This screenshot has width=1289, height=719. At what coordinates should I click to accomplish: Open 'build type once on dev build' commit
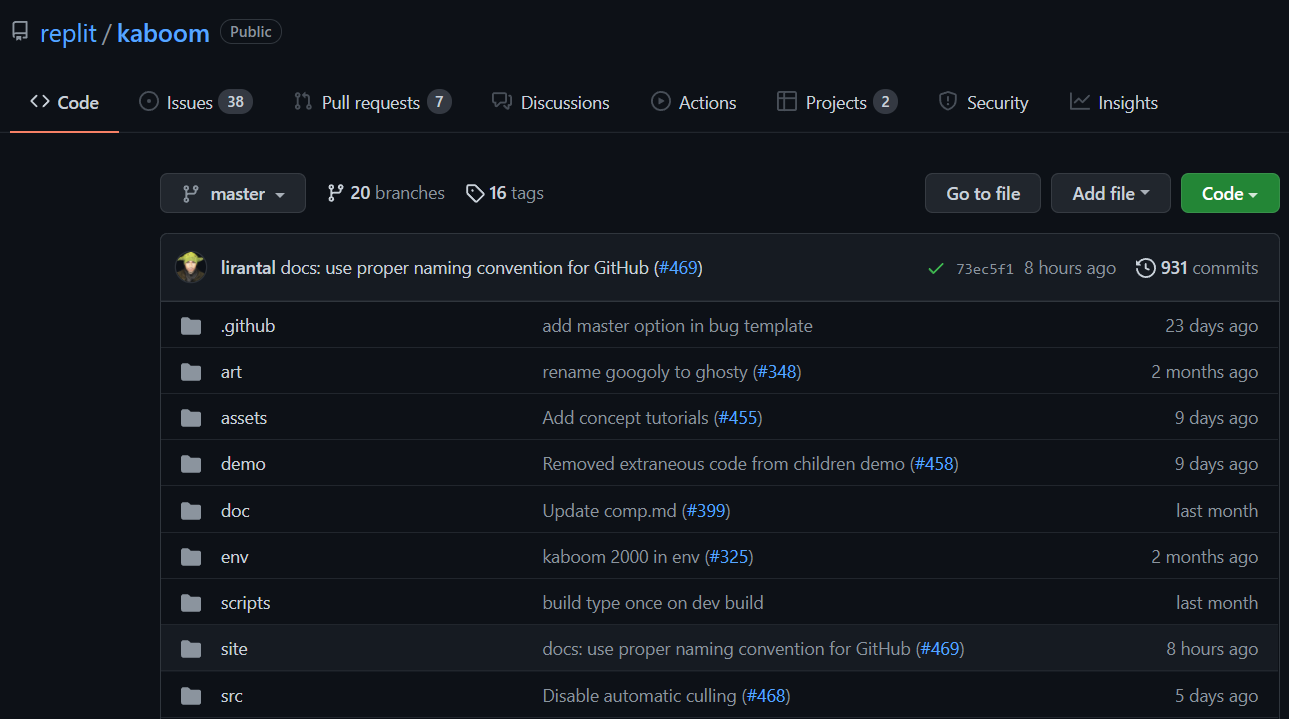pos(653,603)
